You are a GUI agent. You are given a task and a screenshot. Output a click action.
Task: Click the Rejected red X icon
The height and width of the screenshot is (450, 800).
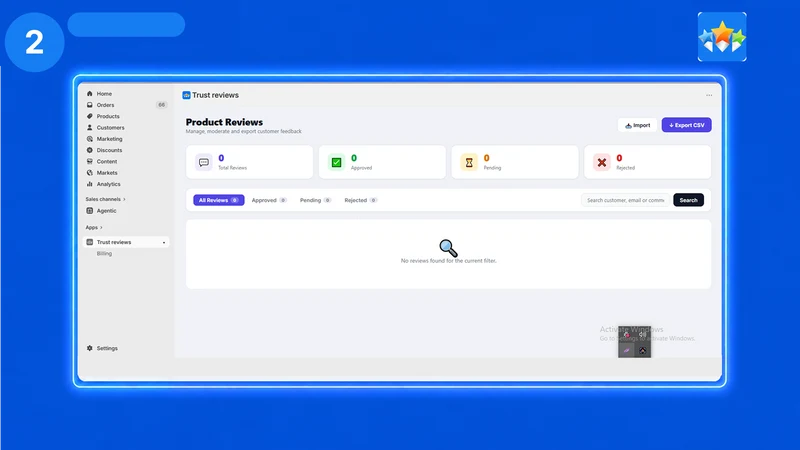(x=602, y=162)
